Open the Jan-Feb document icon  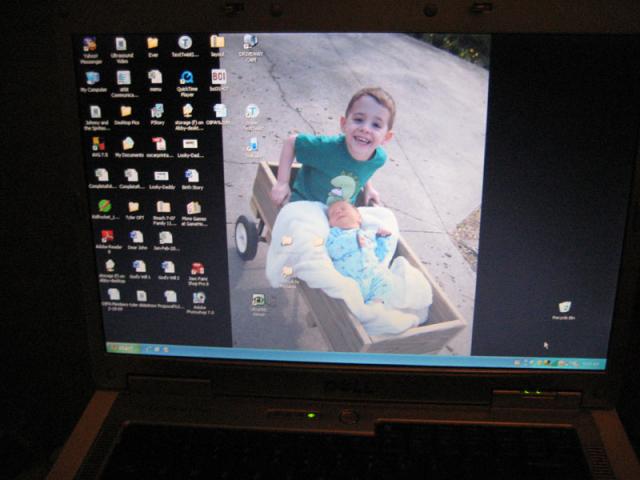pos(165,241)
